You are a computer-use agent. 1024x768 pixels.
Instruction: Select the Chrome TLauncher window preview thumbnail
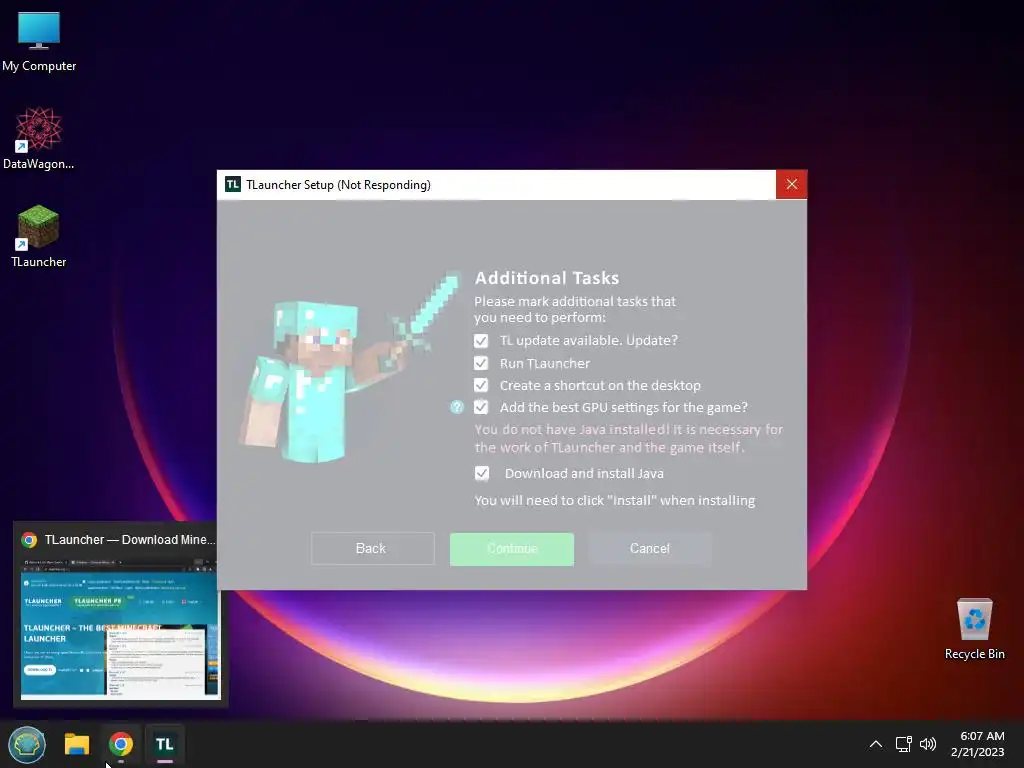click(121, 628)
